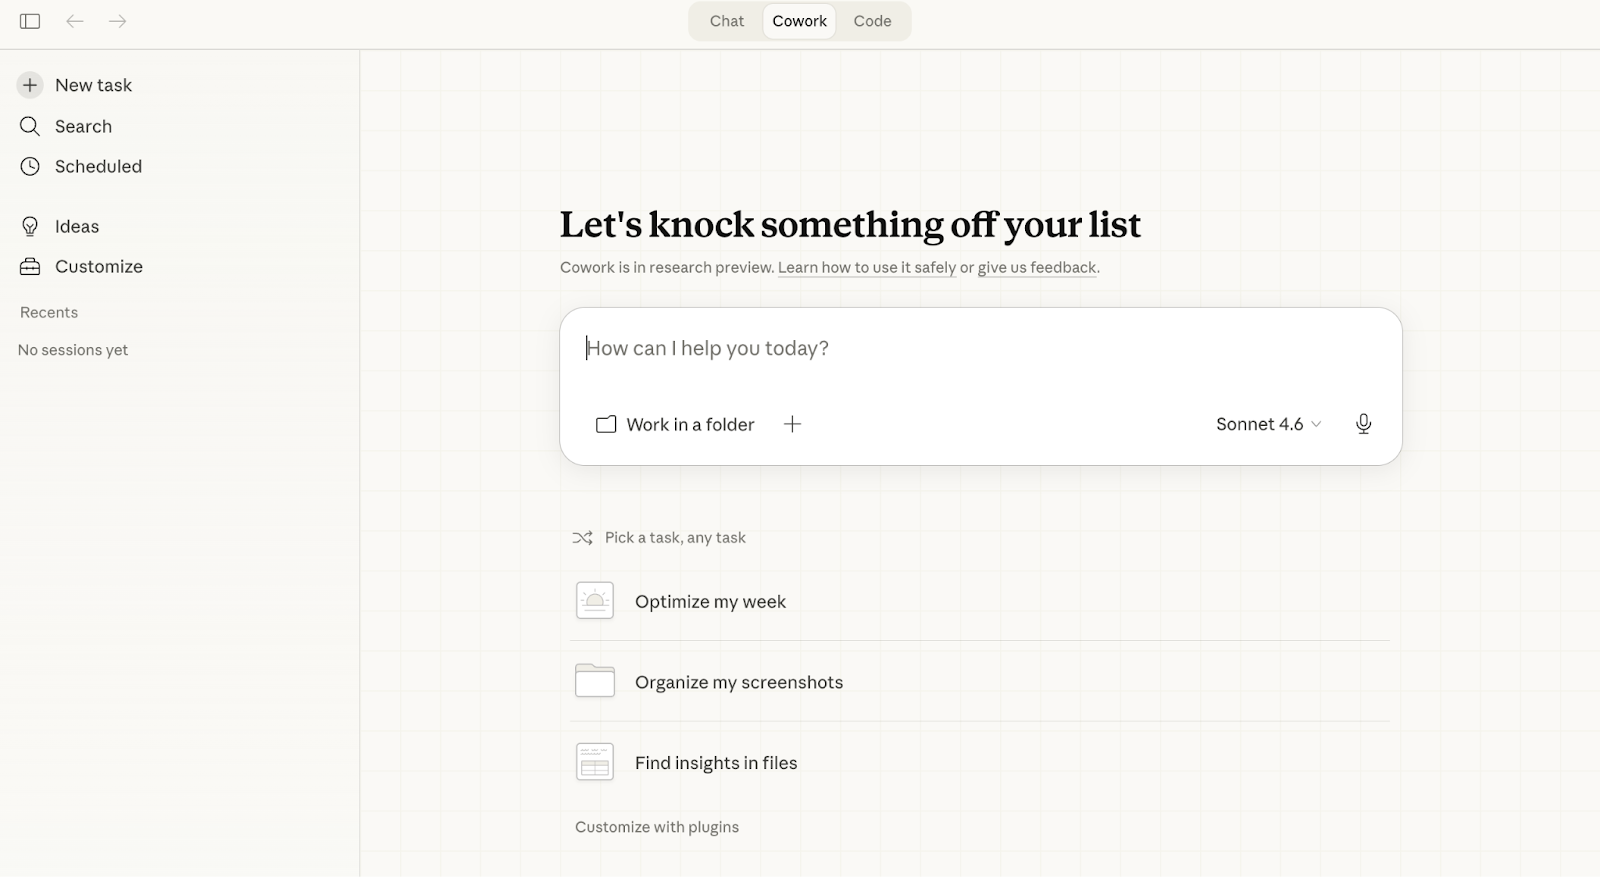Switch to the Chat tab

[727, 21]
